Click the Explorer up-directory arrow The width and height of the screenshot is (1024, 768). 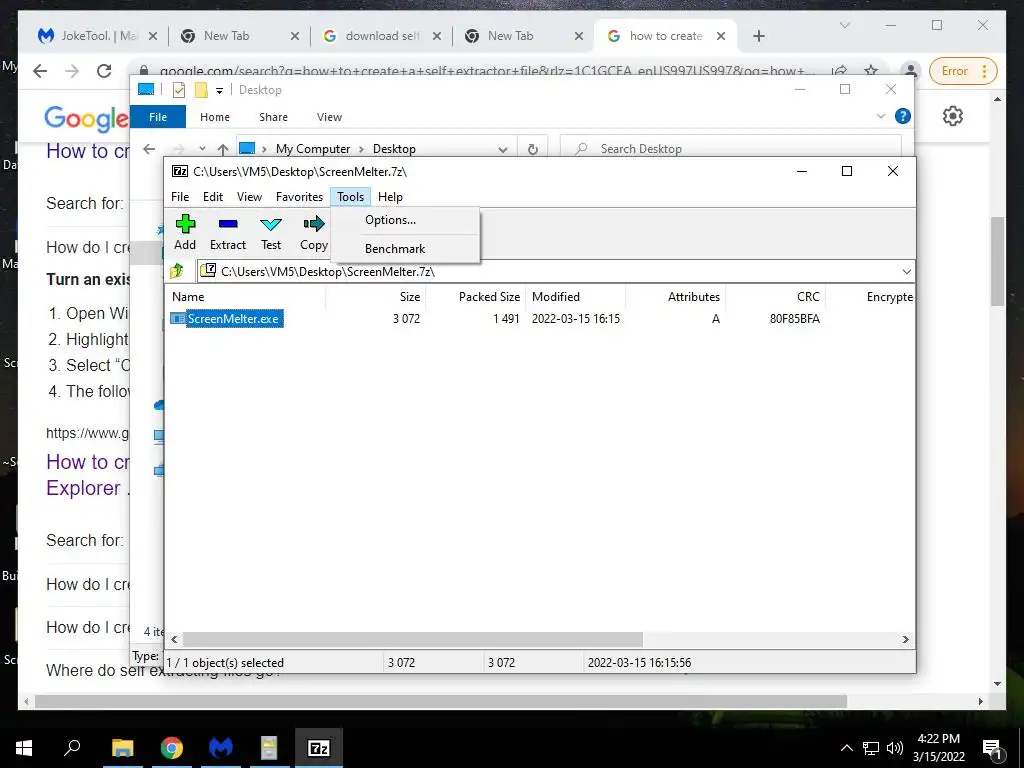tap(223, 149)
